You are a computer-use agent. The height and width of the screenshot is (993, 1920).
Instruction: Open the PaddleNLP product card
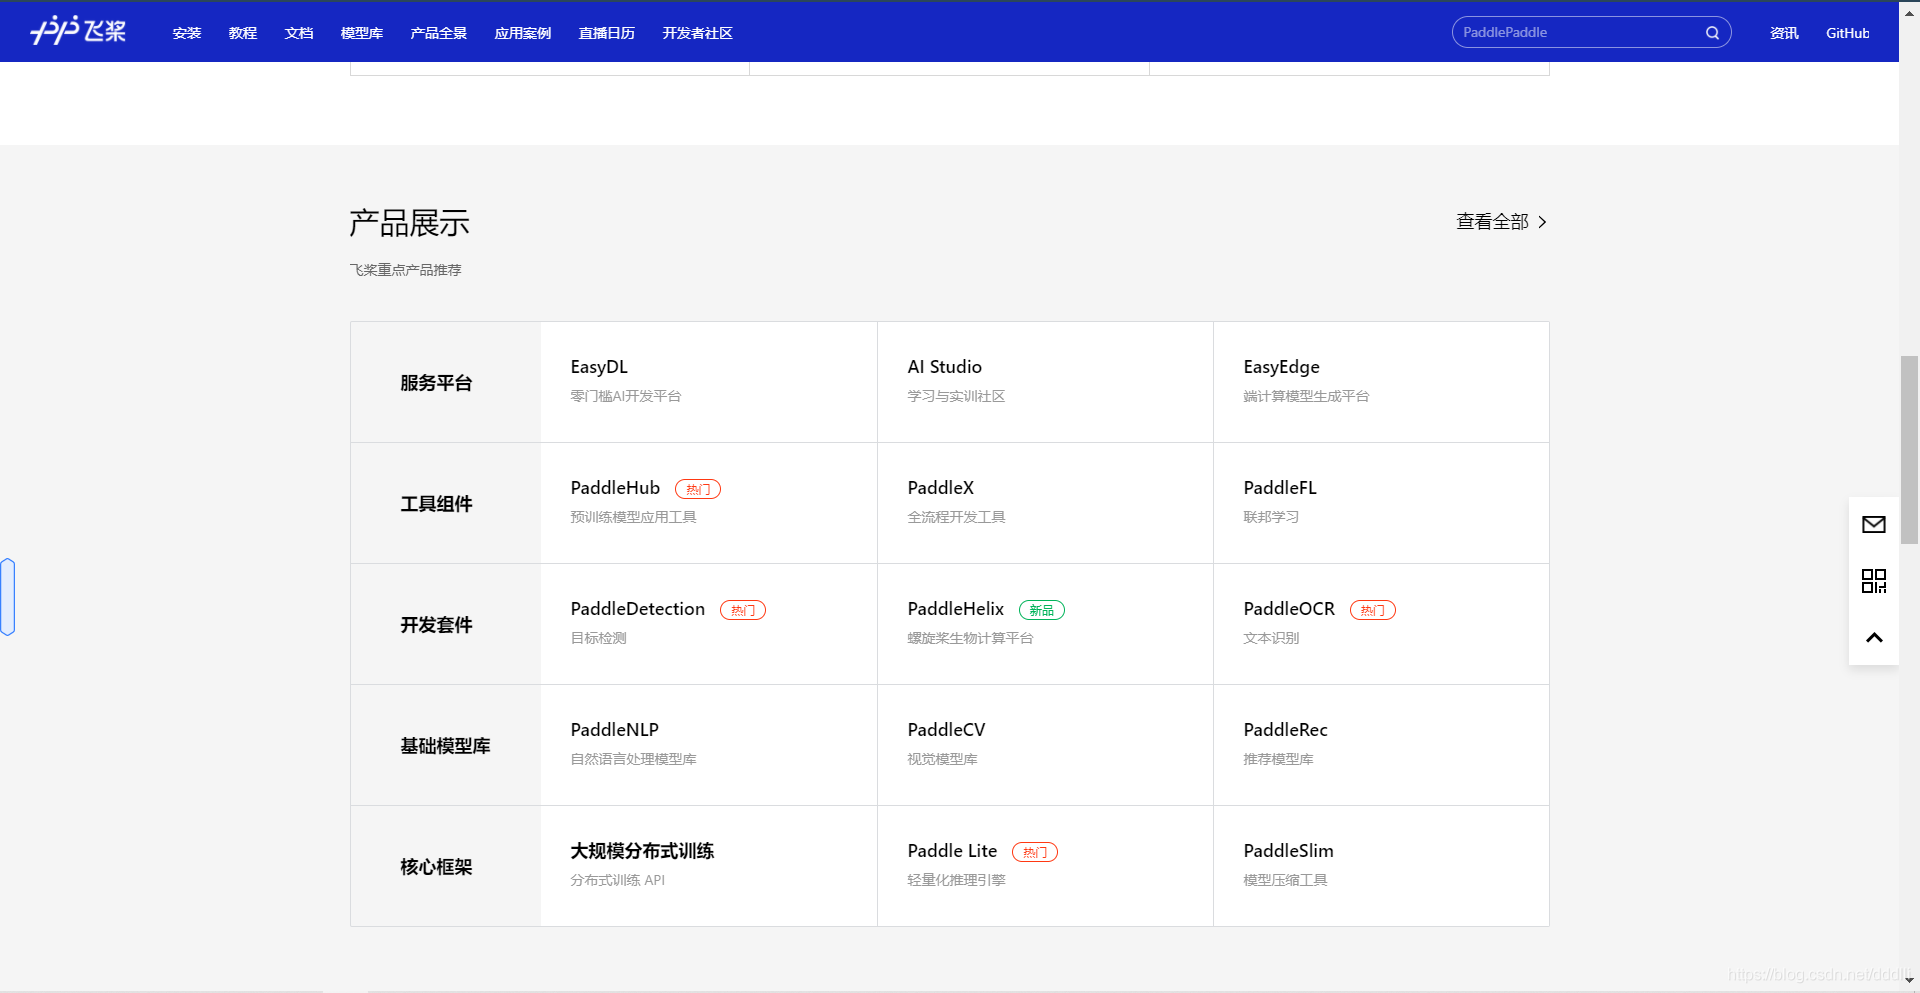pyautogui.click(x=709, y=745)
